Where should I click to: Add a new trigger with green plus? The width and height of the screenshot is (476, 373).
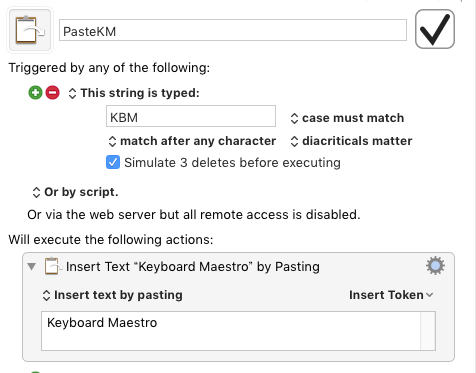(x=35, y=93)
